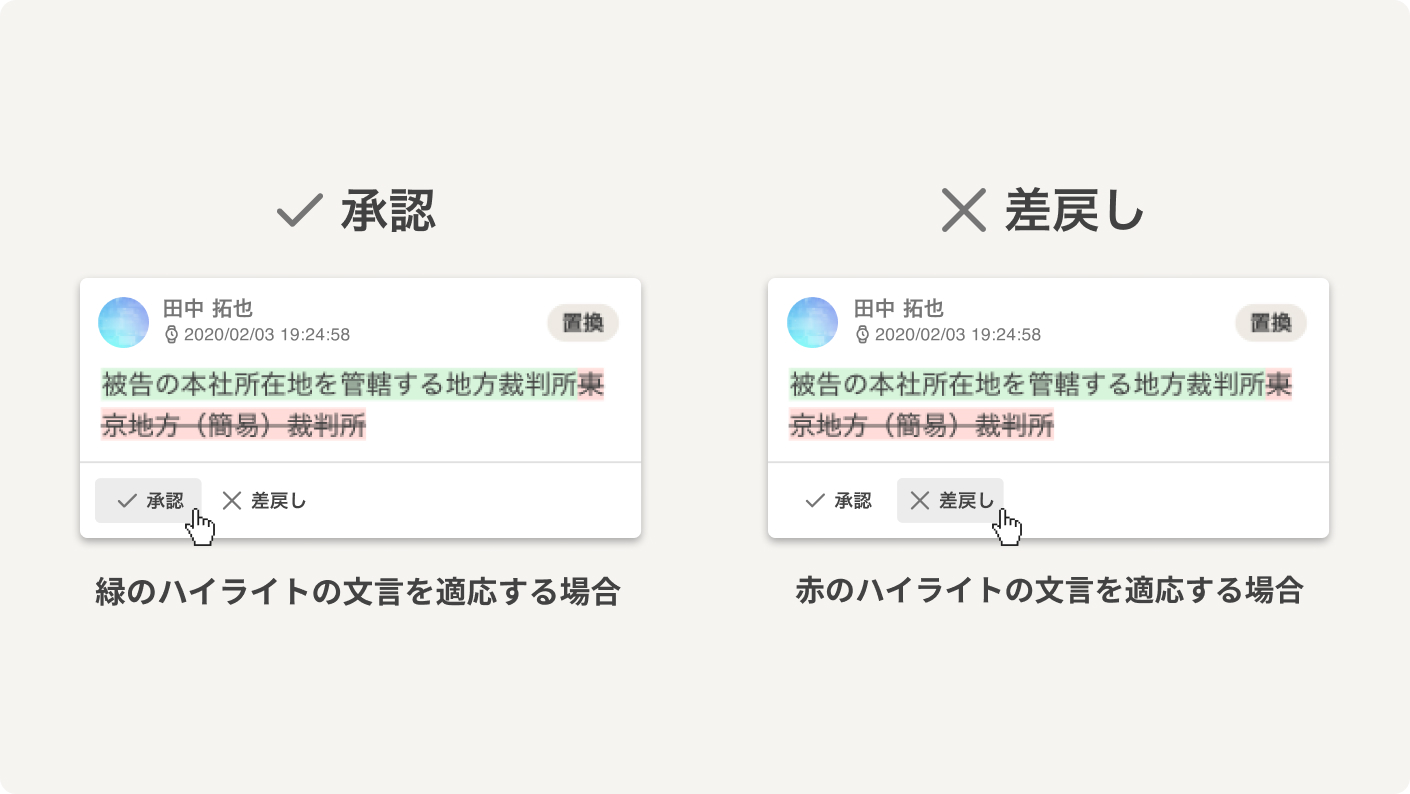The image size is (1410, 794).
Task: Click the watch icon before the timestamp under 差戻し heading
Action: 862,334
